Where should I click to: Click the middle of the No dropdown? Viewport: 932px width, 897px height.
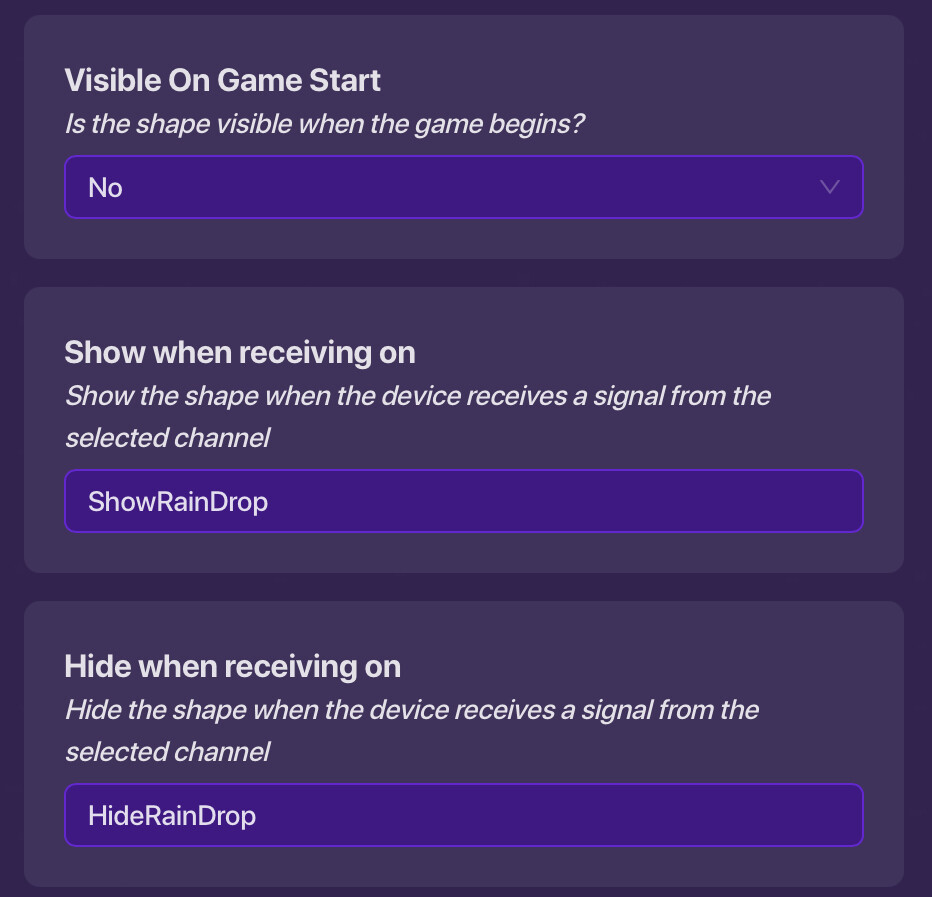point(463,187)
